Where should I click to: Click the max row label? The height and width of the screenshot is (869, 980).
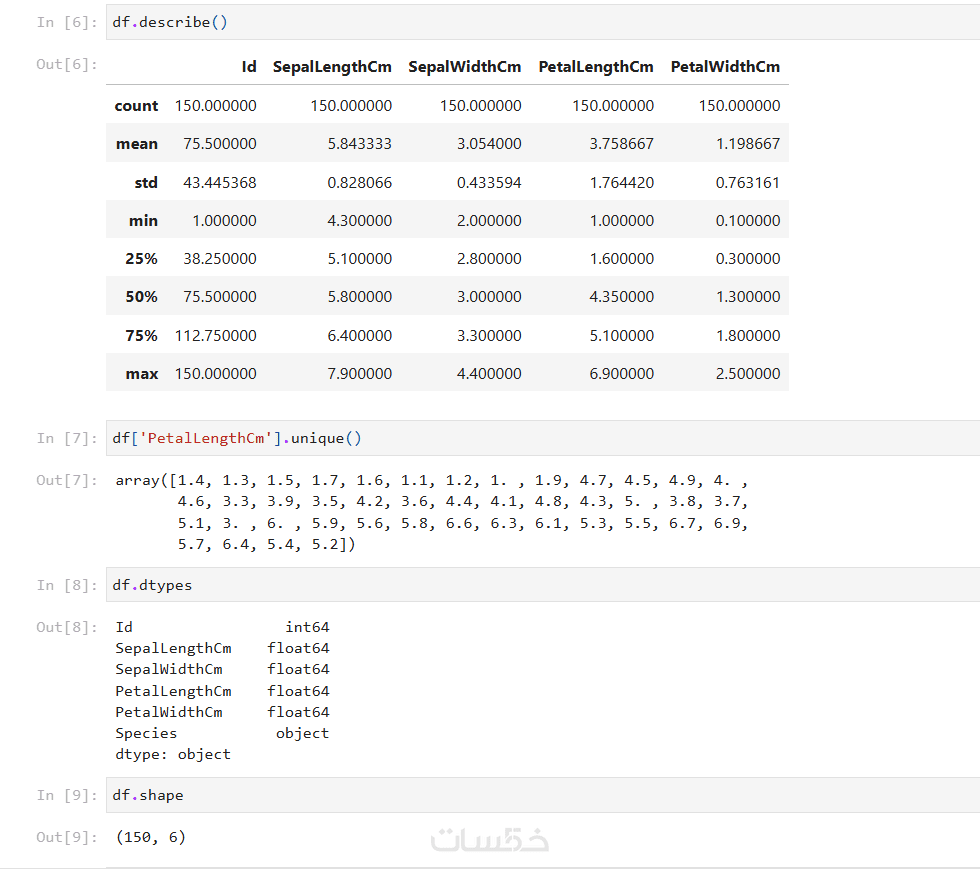coord(142,374)
